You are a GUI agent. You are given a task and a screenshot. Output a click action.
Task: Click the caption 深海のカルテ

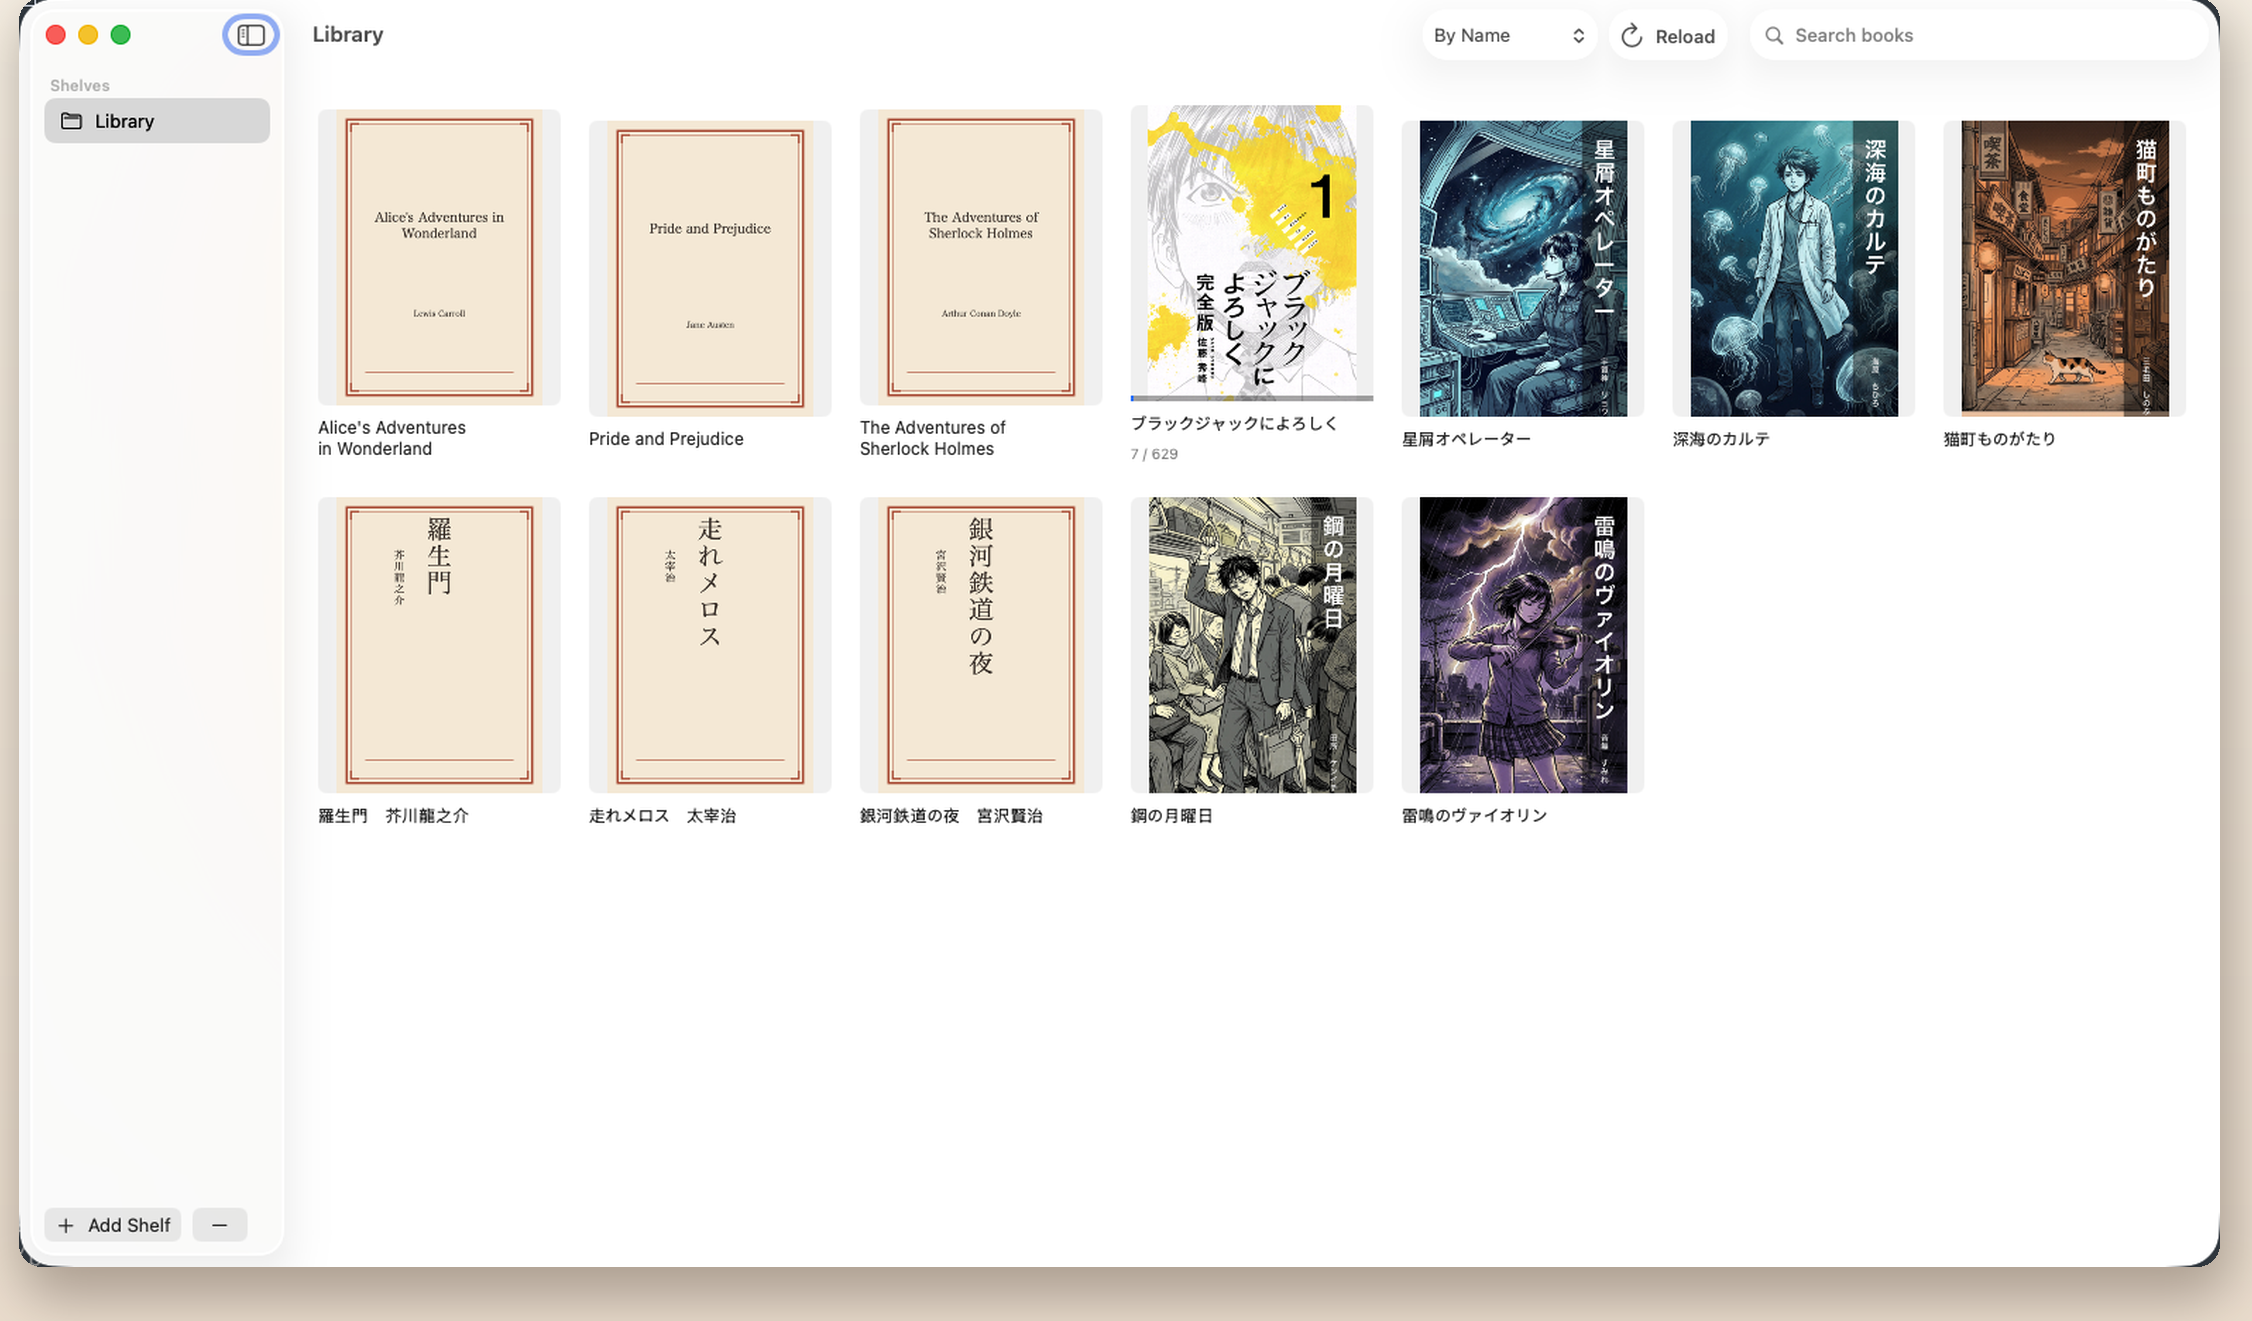pos(1721,439)
